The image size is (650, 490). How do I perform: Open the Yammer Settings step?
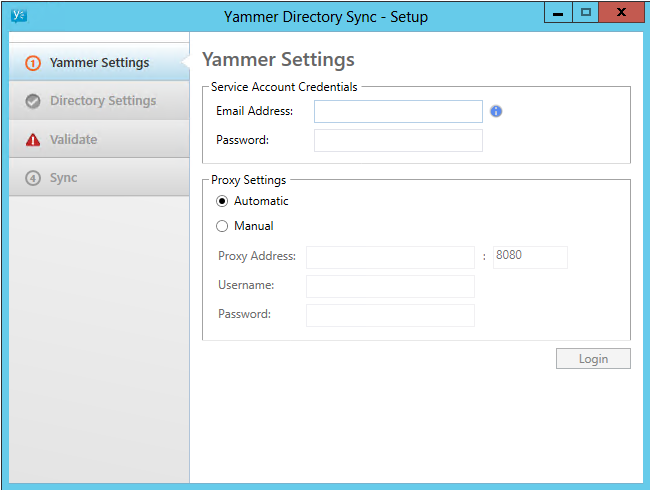pos(99,63)
